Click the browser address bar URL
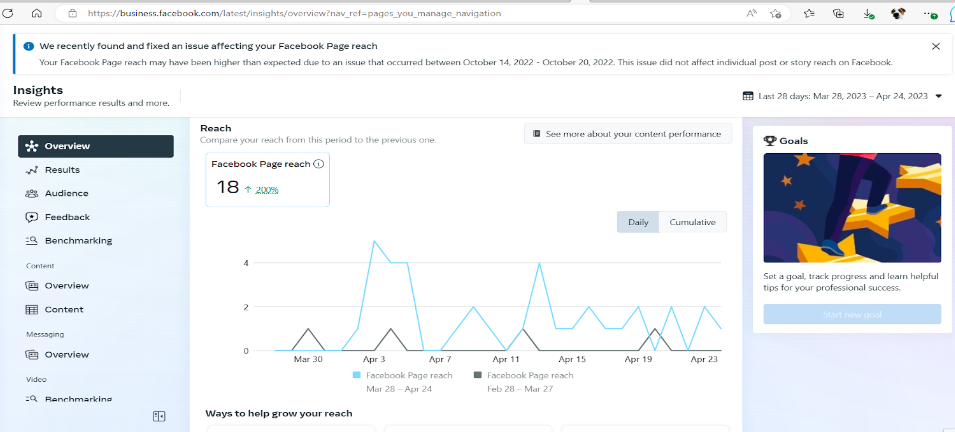The image size is (955, 432). (295, 14)
